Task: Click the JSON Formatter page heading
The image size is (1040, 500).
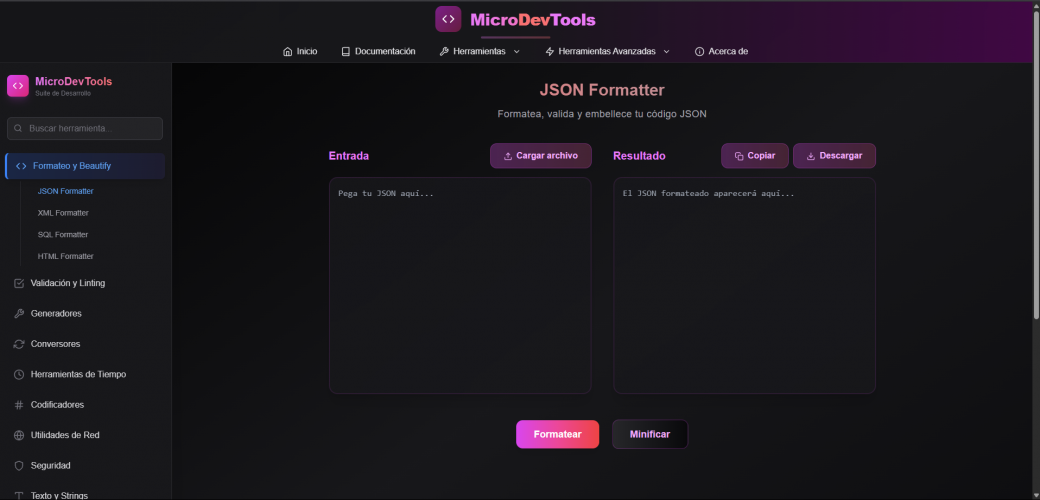Action: click(x=602, y=90)
